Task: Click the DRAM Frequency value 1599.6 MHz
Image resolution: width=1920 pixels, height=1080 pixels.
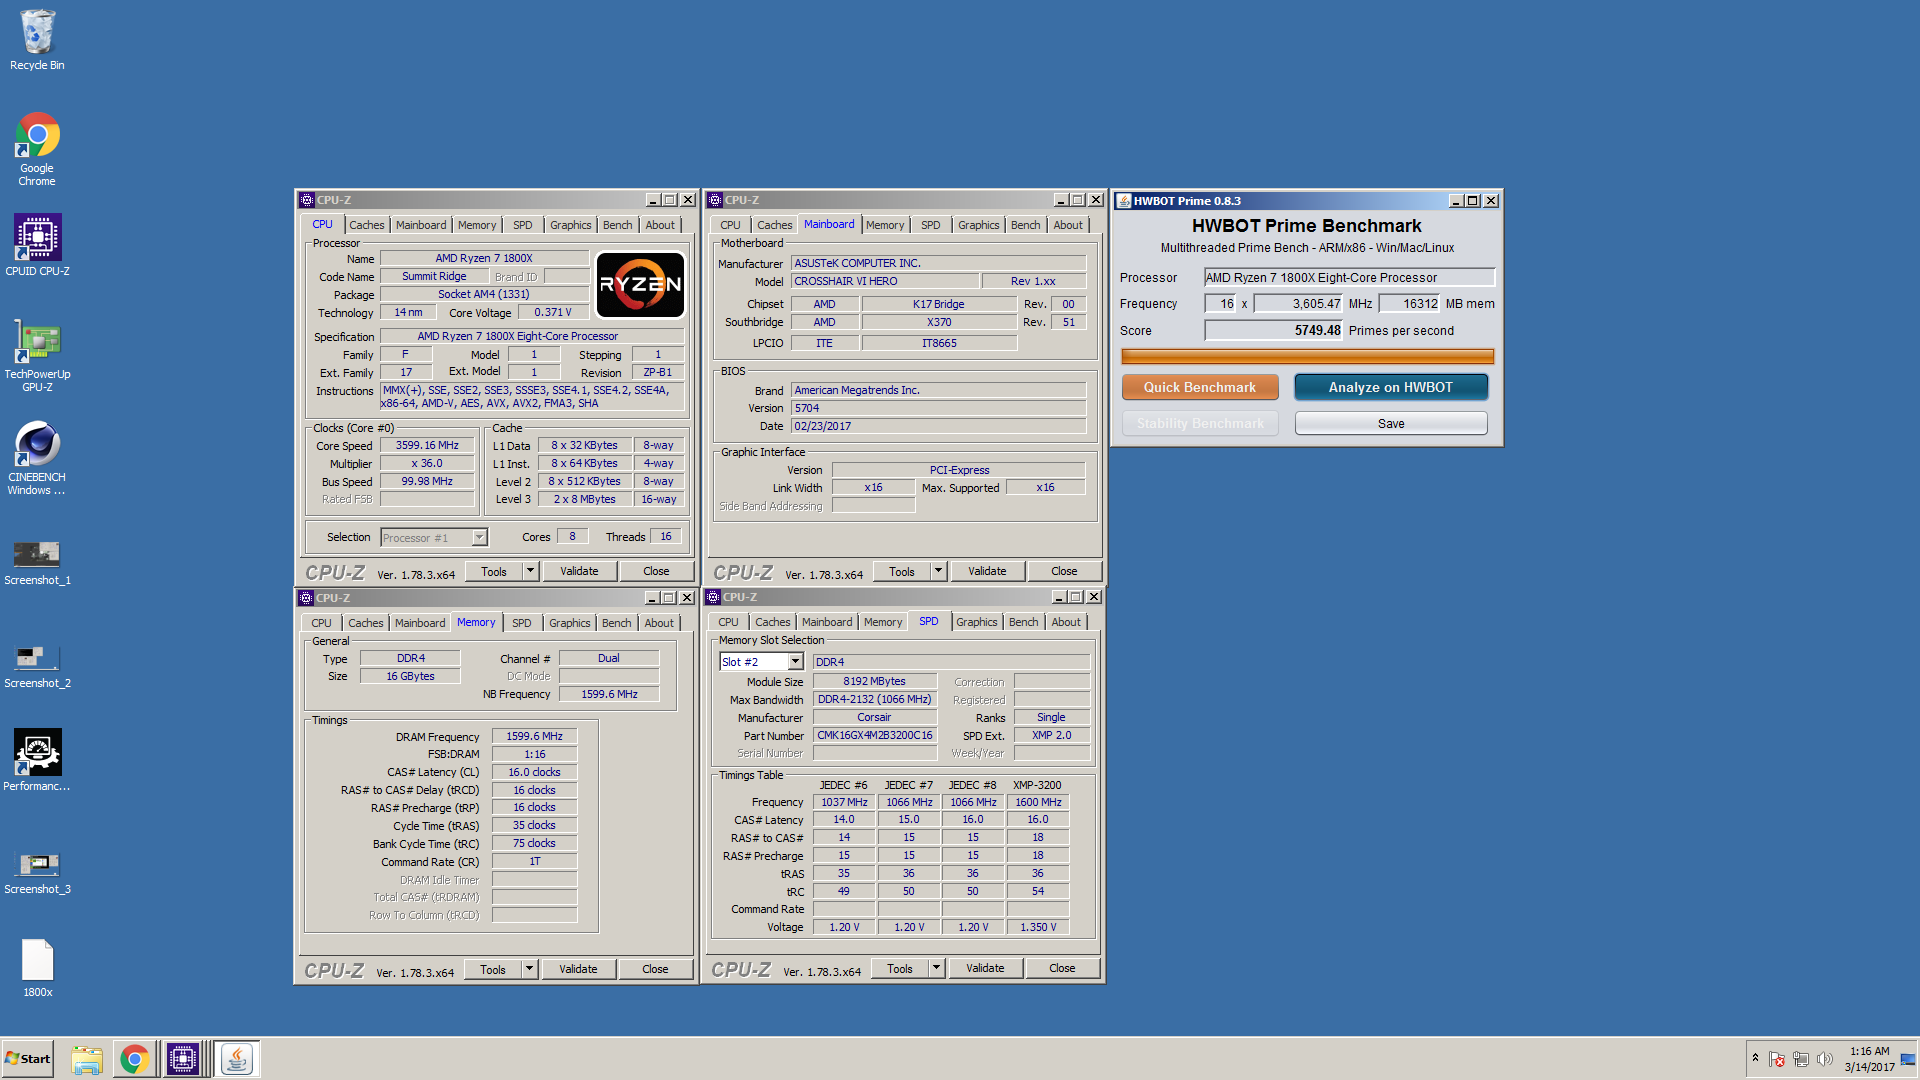Action: 534,736
